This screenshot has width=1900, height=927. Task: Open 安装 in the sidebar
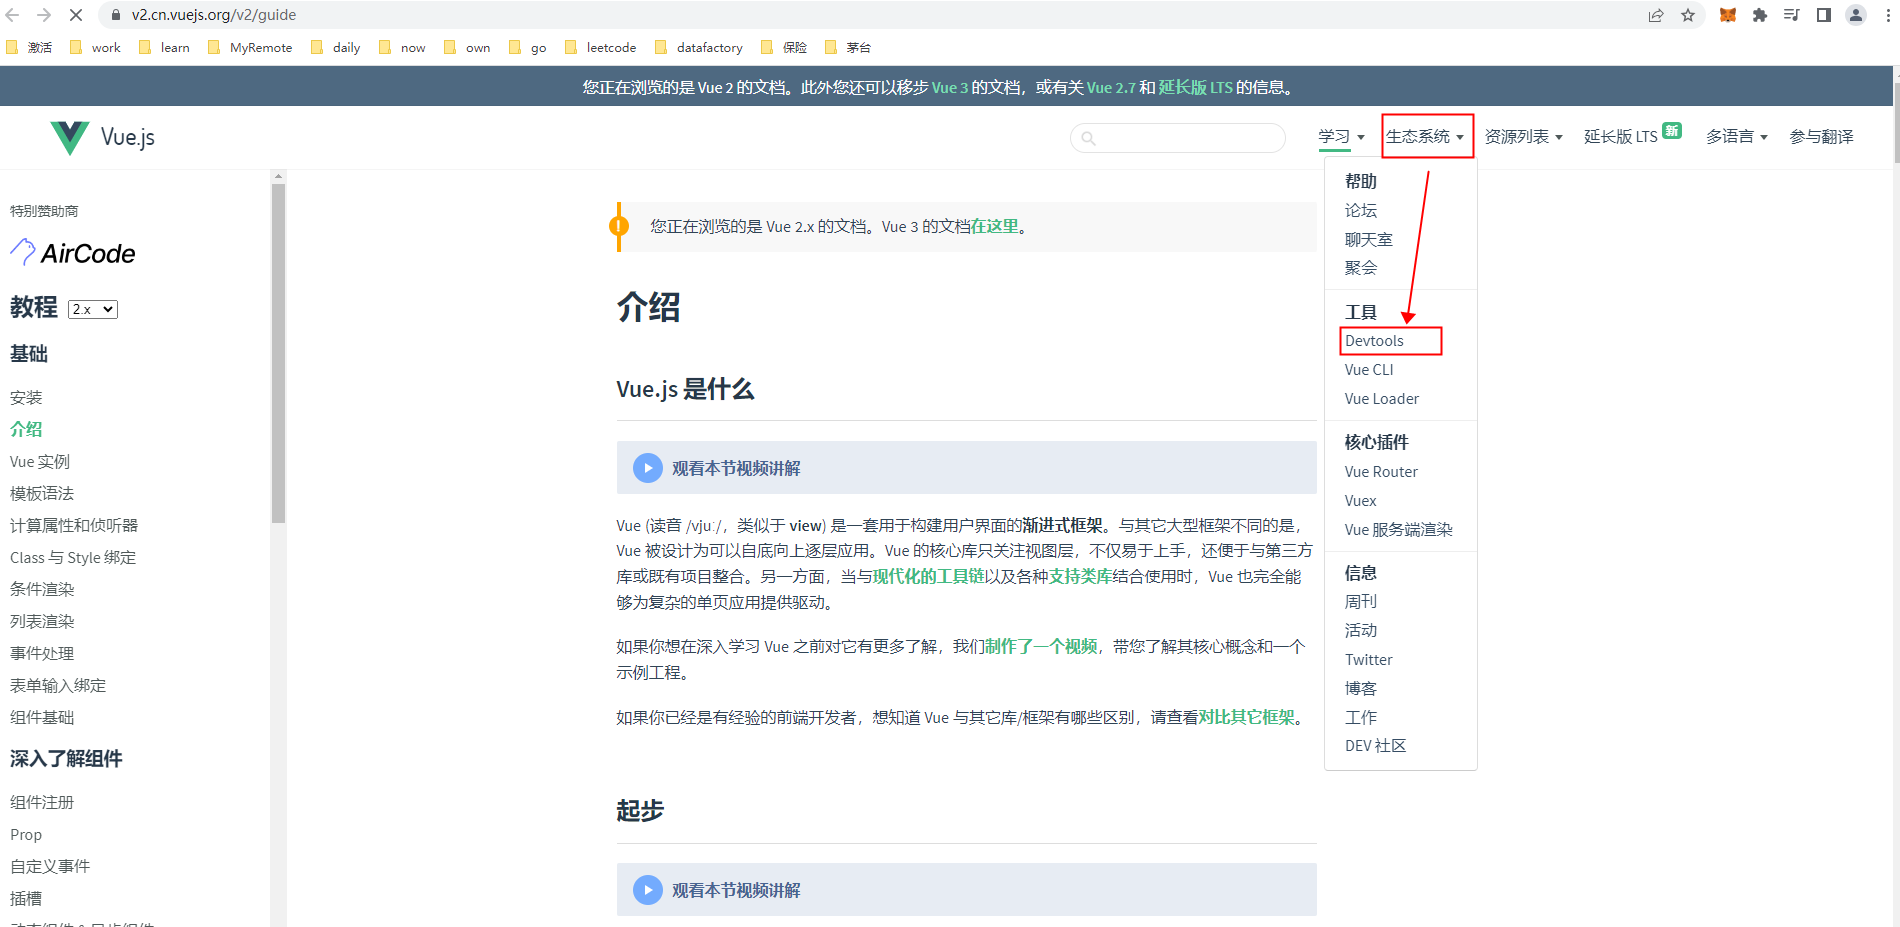(x=26, y=398)
